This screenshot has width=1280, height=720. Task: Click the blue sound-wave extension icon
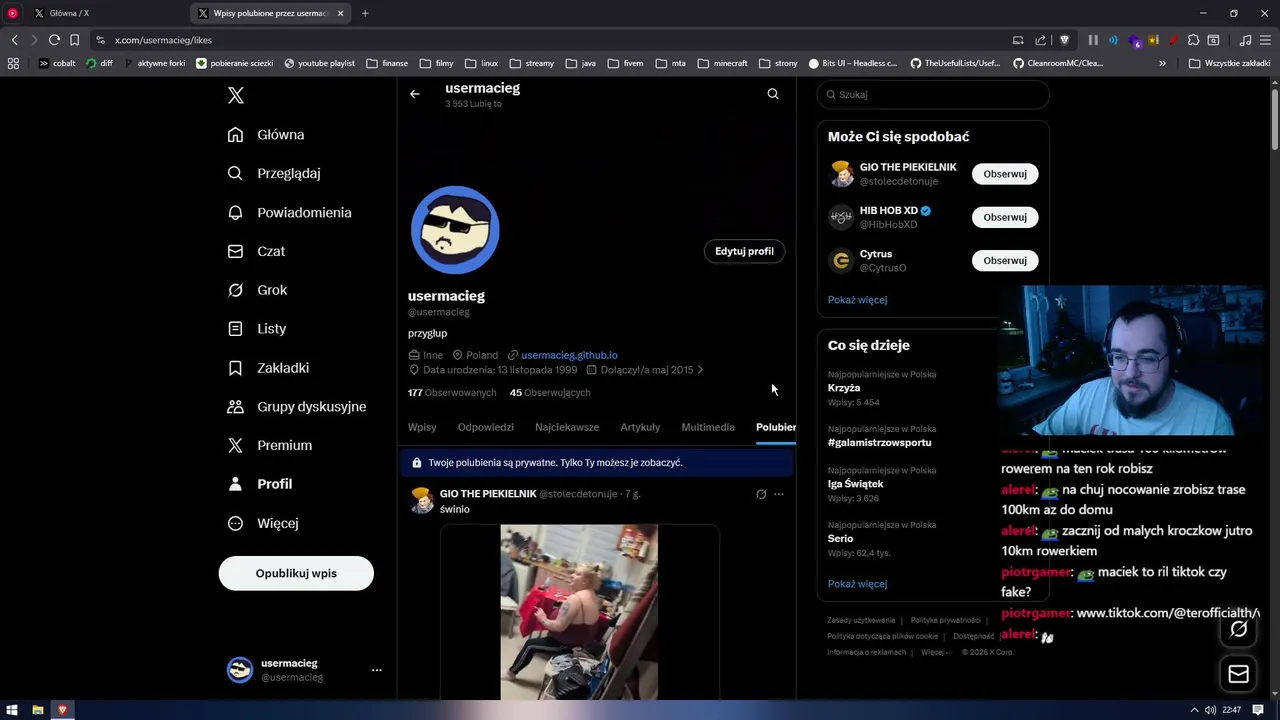1114,40
